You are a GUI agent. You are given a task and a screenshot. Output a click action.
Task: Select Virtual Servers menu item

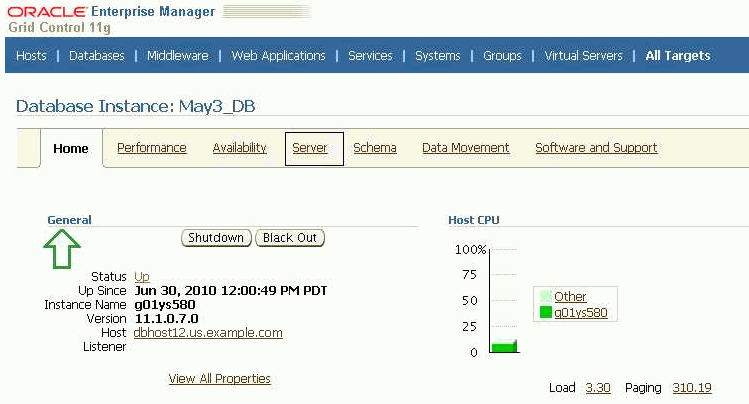[x=583, y=55]
